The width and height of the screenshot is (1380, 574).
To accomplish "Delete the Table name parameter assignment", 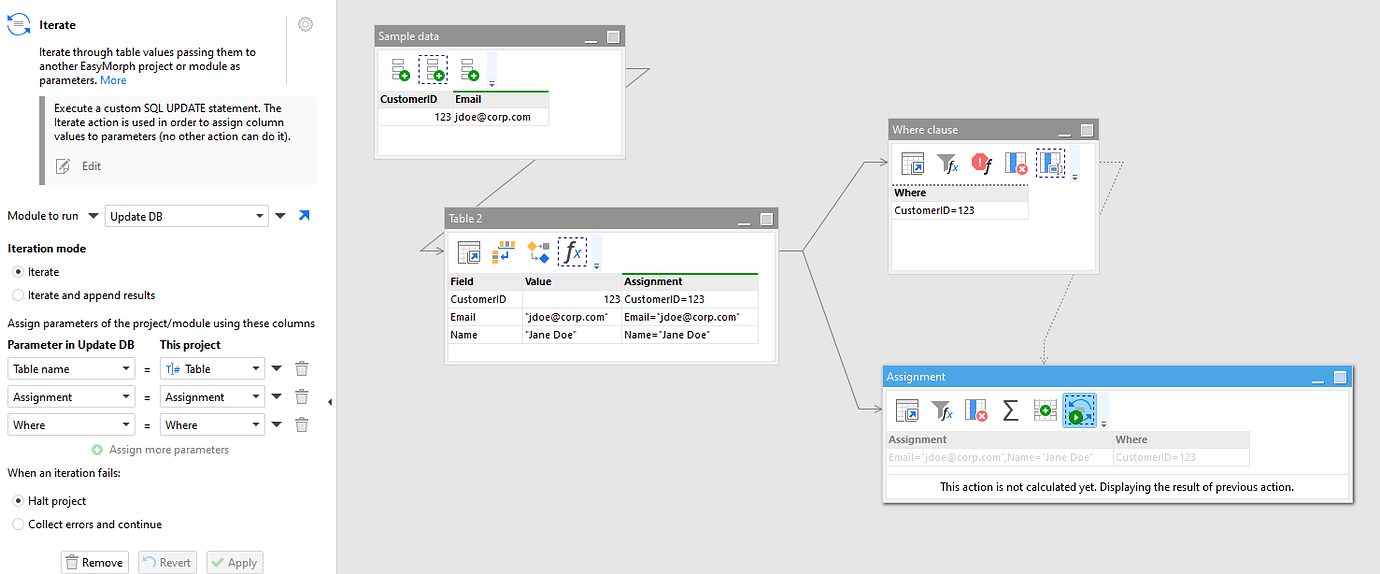I will (302, 369).
